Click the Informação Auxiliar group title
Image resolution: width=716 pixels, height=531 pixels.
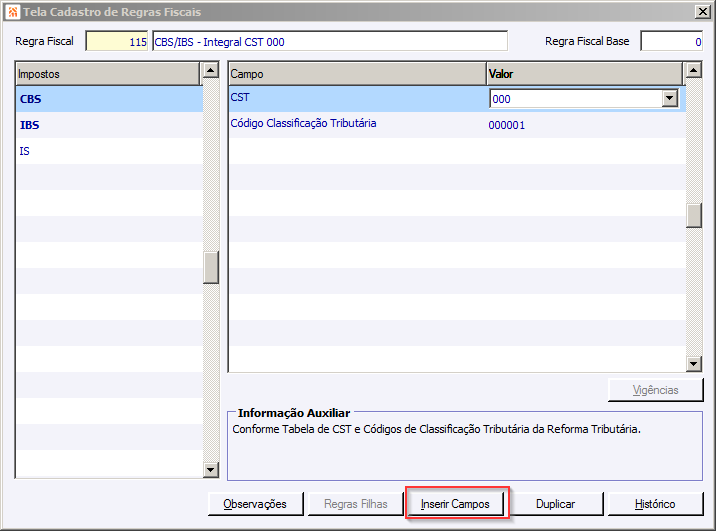(294, 413)
